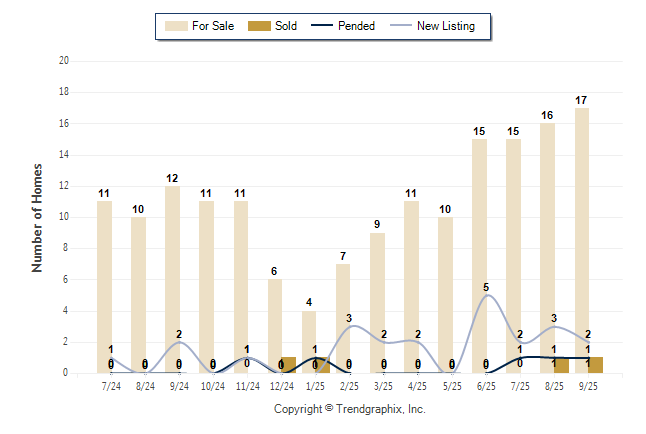Click the 3/25 x-axis label
646x434 pixels.
coord(384,384)
